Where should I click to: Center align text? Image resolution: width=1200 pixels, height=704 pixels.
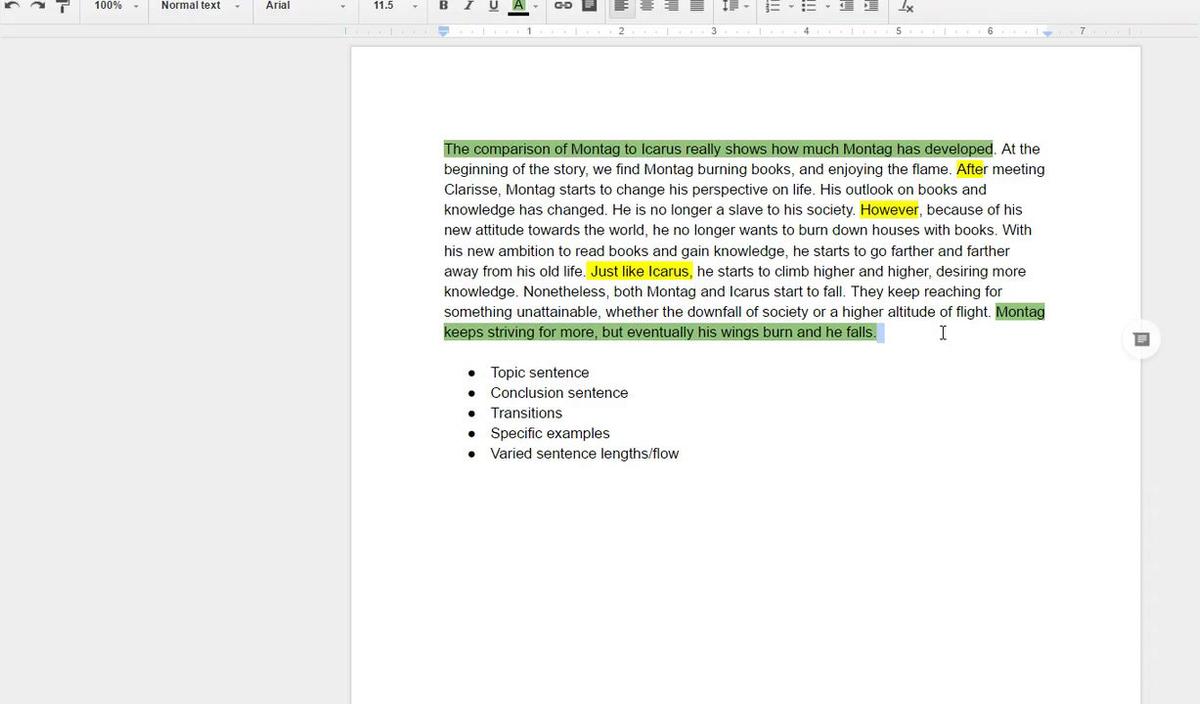647,6
